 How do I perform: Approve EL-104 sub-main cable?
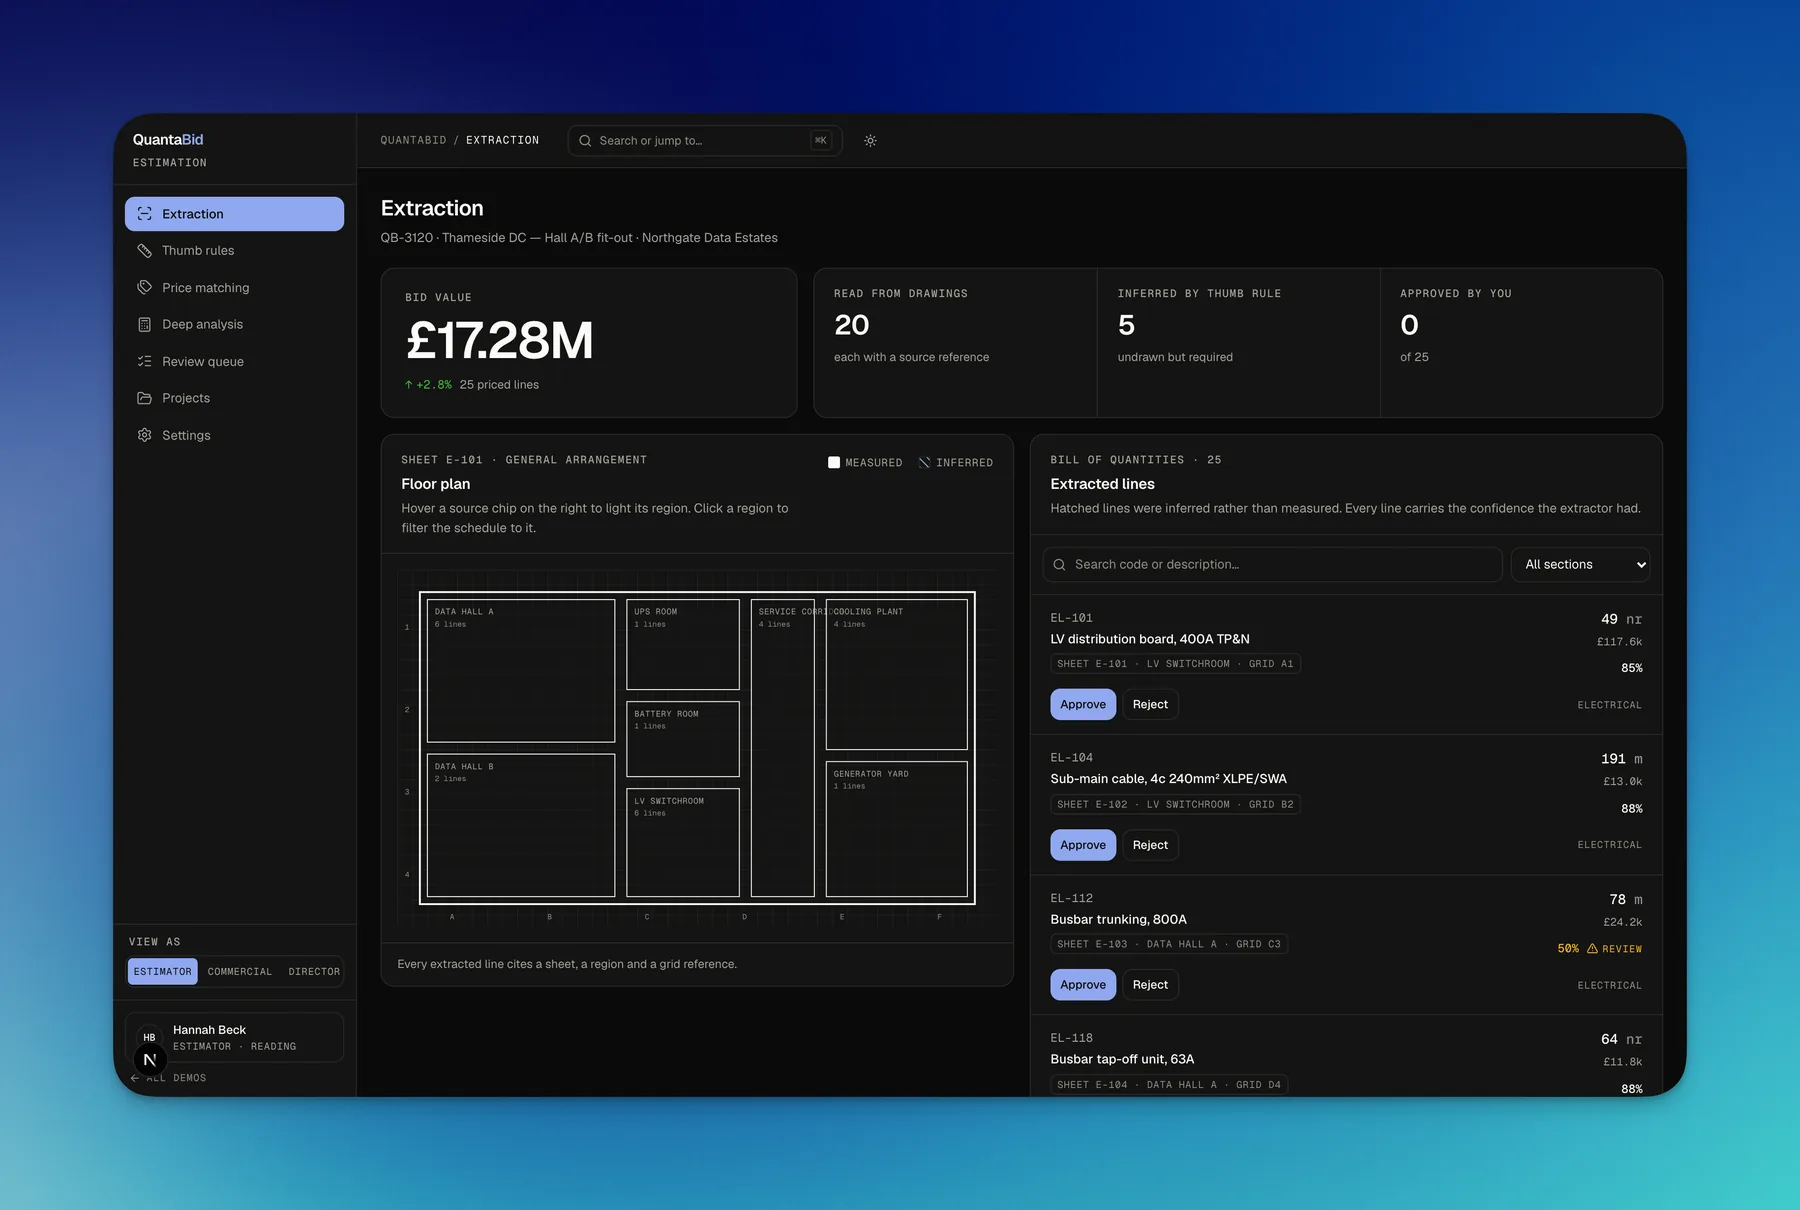point(1083,845)
